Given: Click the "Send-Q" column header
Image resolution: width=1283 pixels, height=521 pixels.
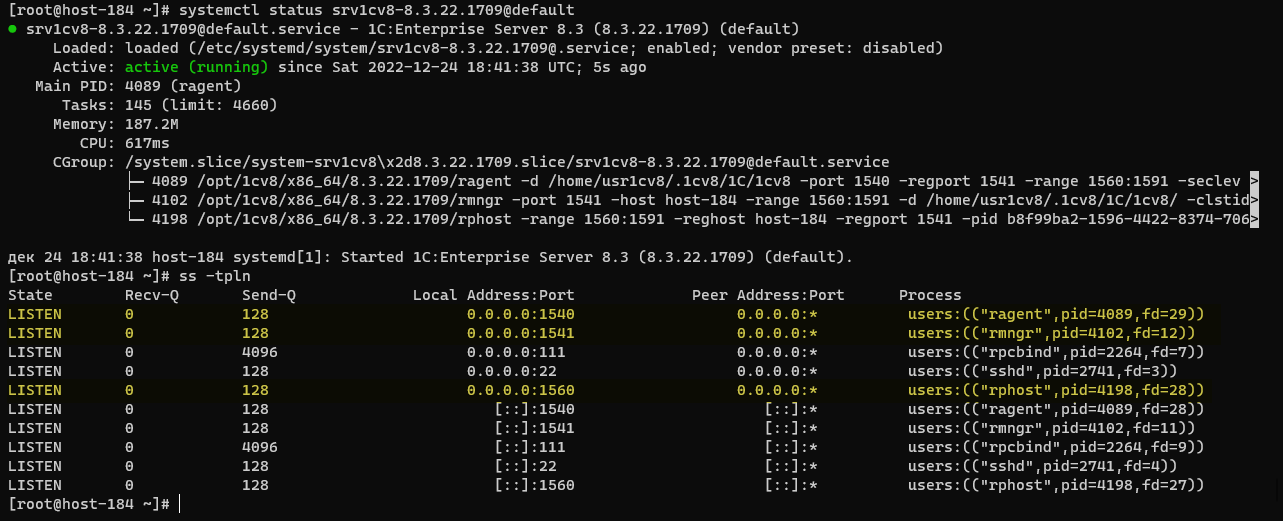Looking at the screenshot, I should pos(268,295).
